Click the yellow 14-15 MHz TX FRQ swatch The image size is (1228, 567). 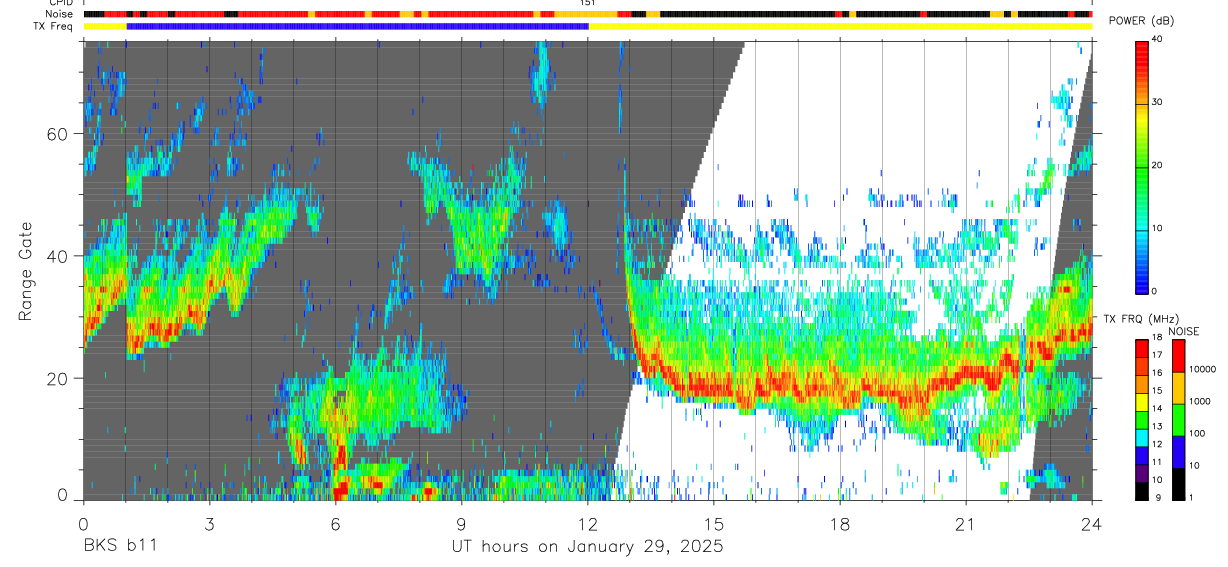point(1142,402)
